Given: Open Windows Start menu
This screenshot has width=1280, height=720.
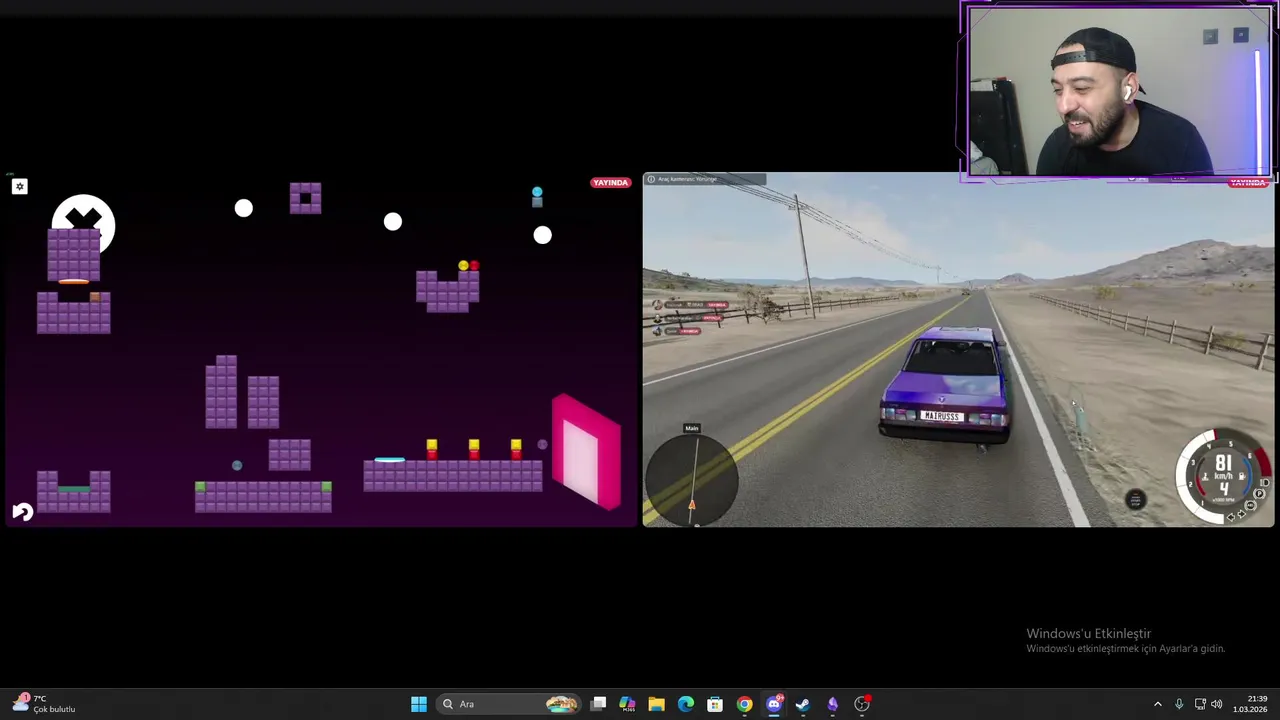Looking at the screenshot, I should coord(419,704).
